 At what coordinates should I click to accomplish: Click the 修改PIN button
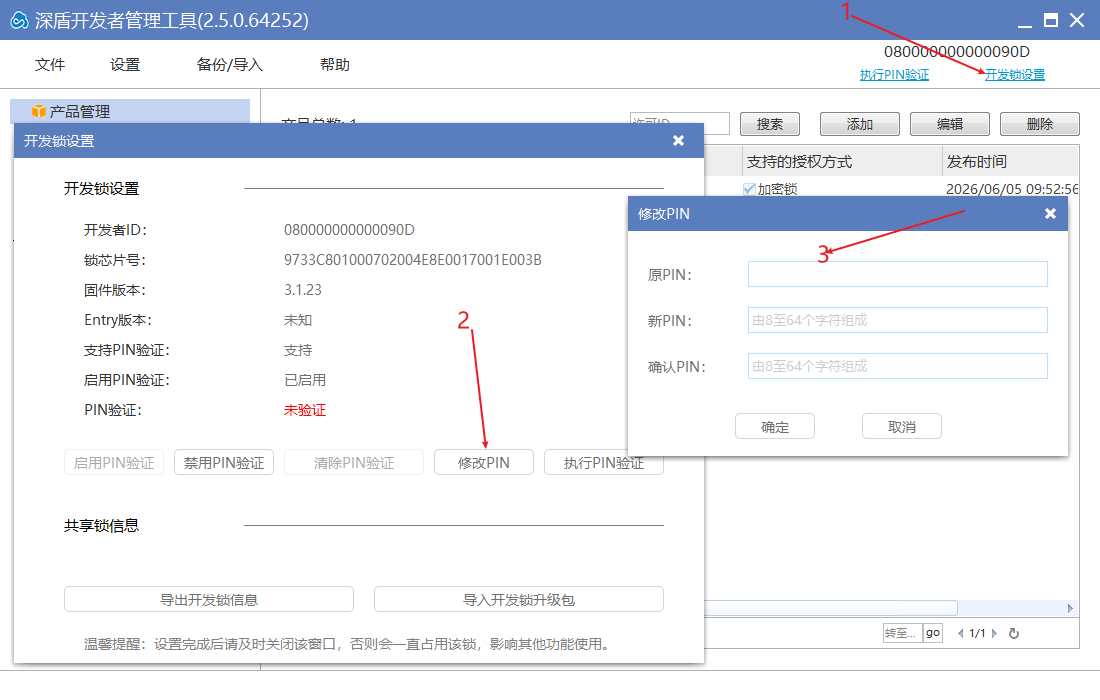[x=484, y=462]
